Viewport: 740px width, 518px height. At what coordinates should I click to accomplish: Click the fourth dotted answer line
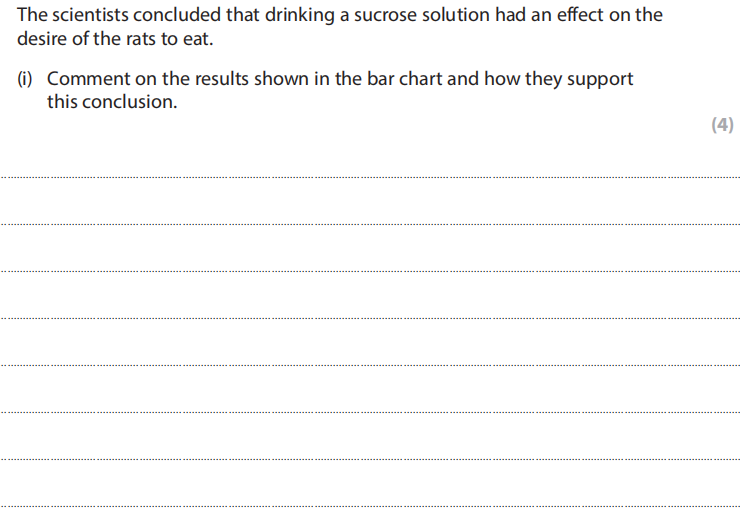[370, 318]
